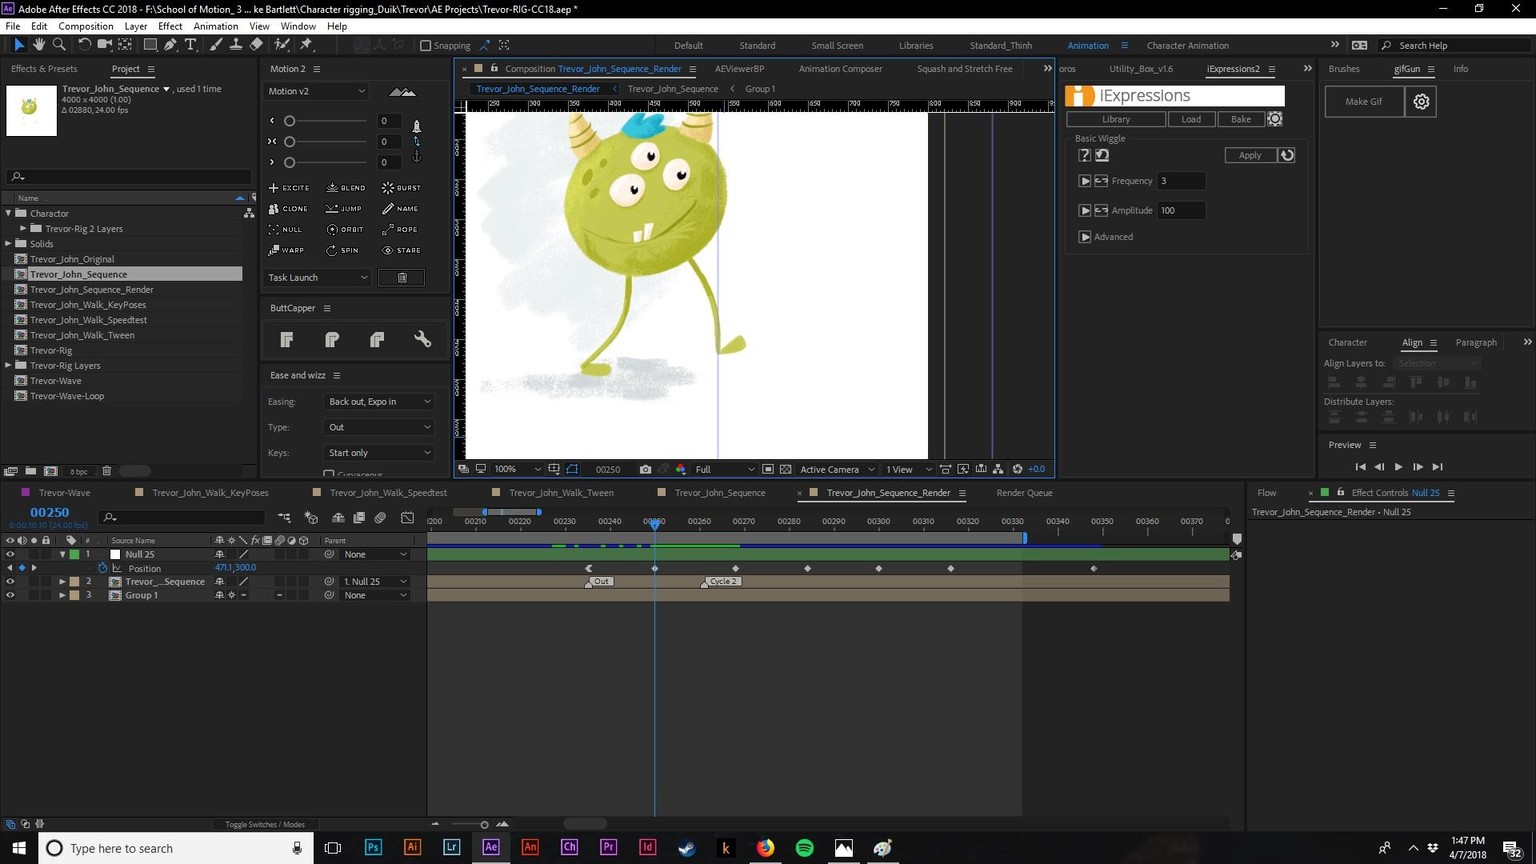Play the preview
This screenshot has height=864, width=1536.
(1398, 467)
